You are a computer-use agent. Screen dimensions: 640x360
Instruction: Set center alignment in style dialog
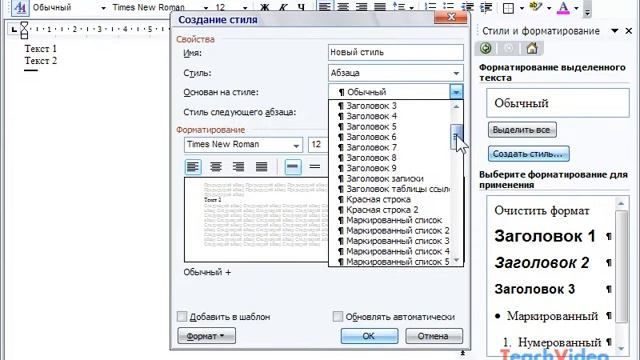coord(216,167)
